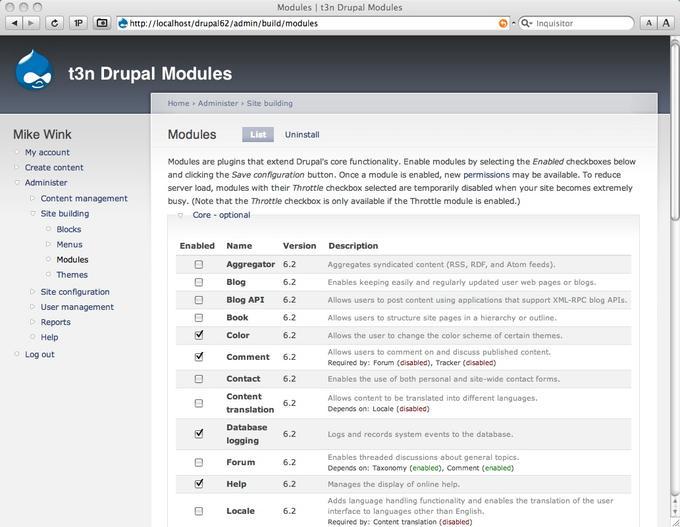The height and width of the screenshot is (527, 680).
Task: Open the permissions link in description
Action: coord(487,175)
